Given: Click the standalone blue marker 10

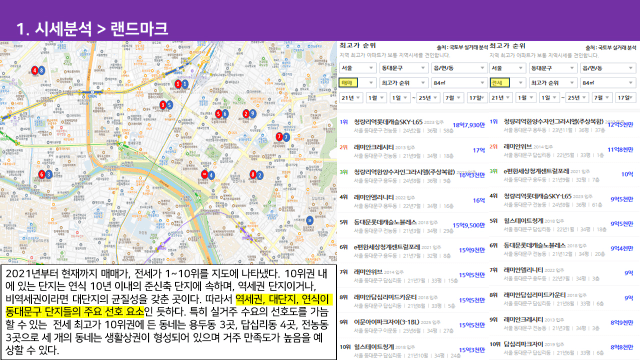Looking at the screenshot, I should [x=310, y=220].
